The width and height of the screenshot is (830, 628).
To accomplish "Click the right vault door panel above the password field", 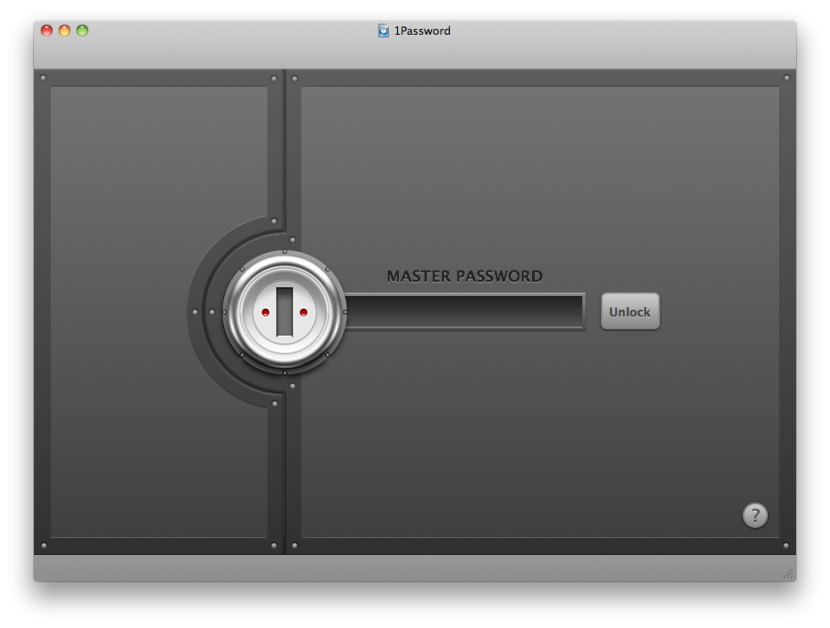I will pyautogui.click(x=540, y=170).
